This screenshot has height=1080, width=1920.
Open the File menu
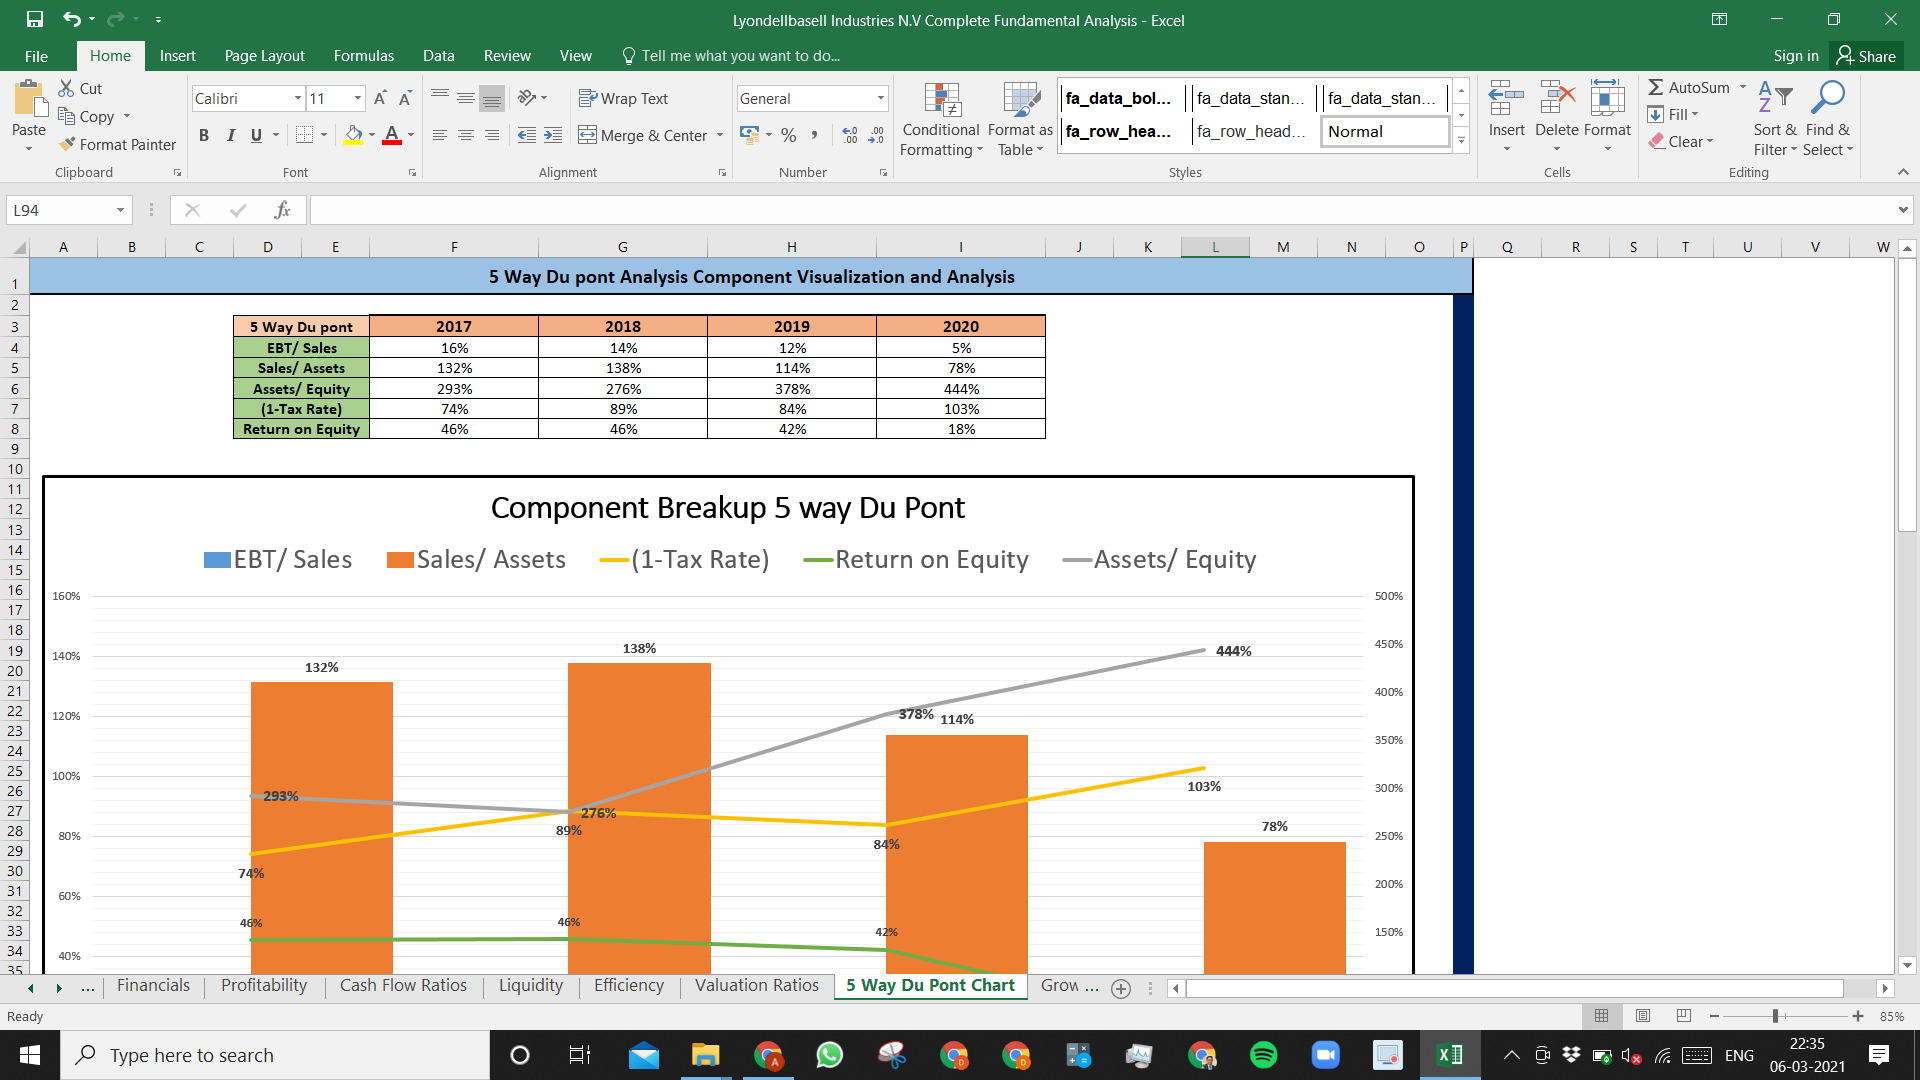[36, 56]
